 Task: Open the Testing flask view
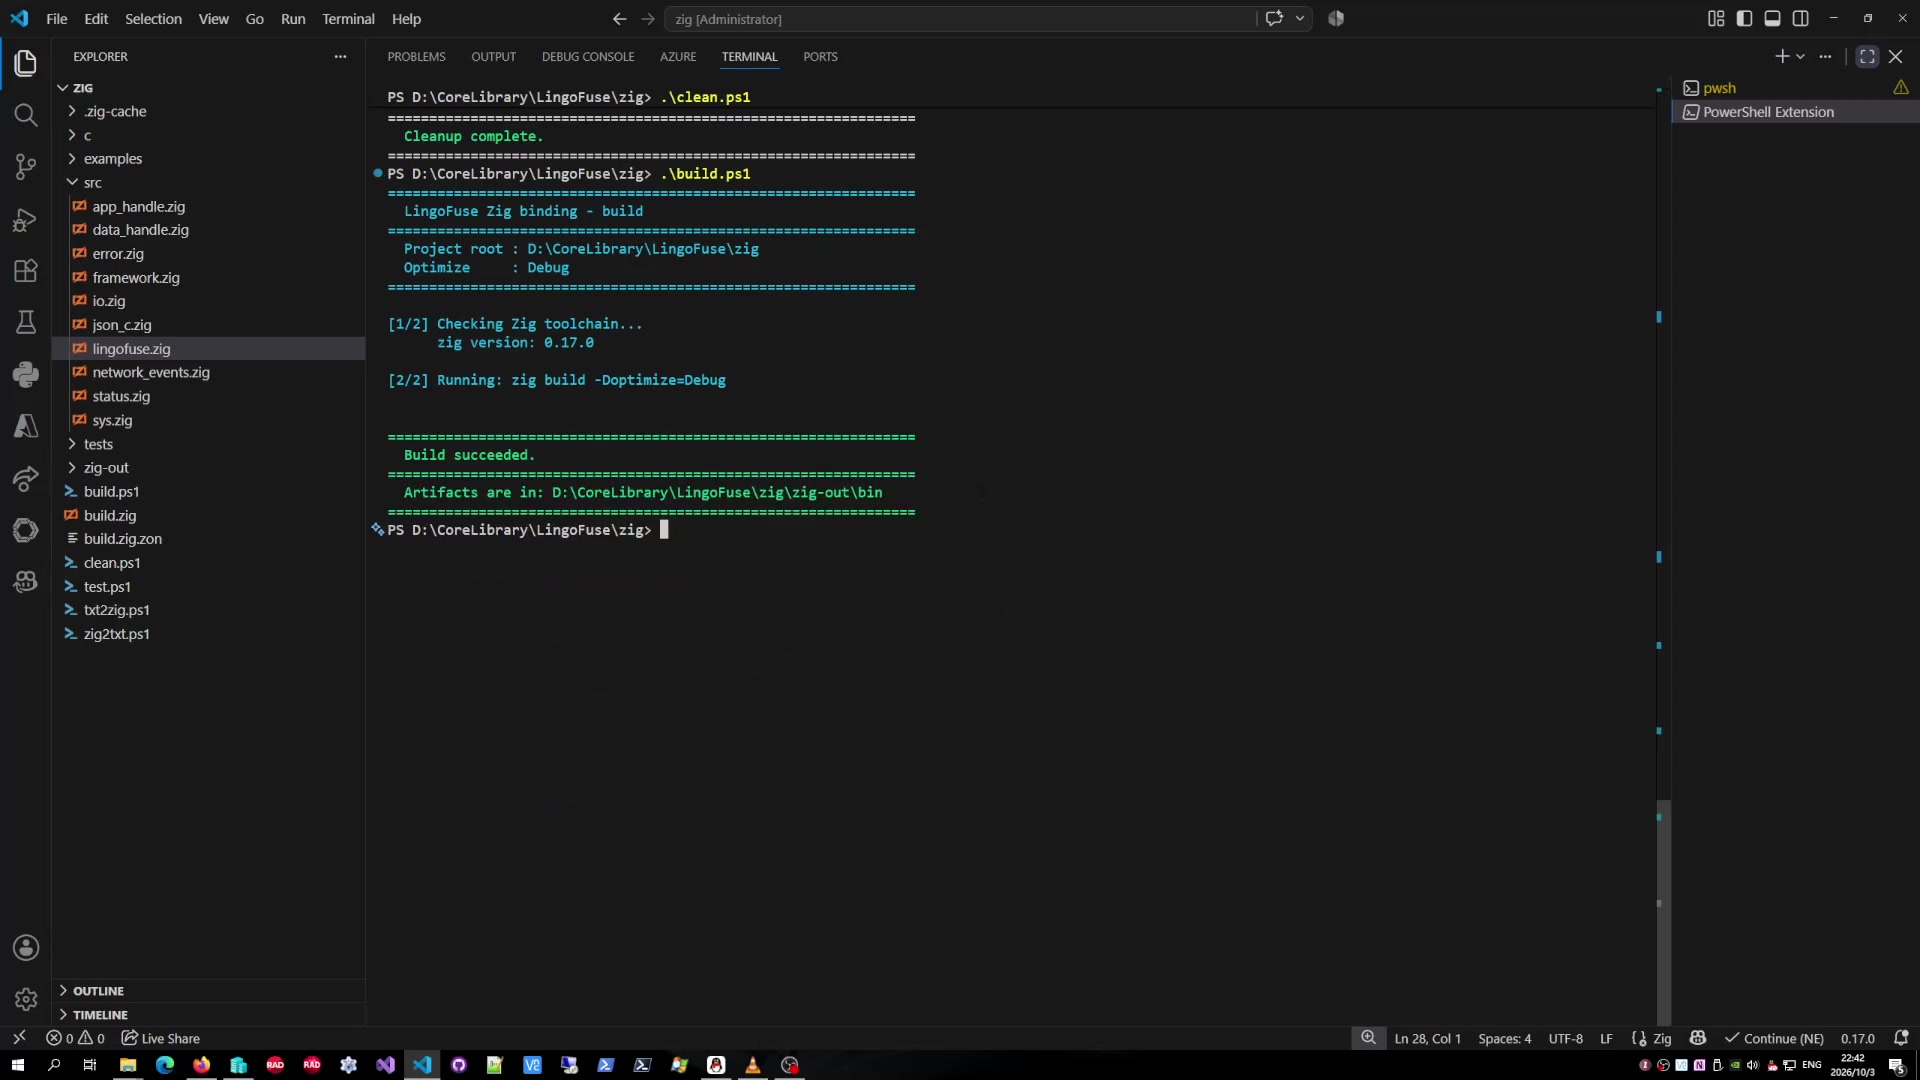pos(26,322)
